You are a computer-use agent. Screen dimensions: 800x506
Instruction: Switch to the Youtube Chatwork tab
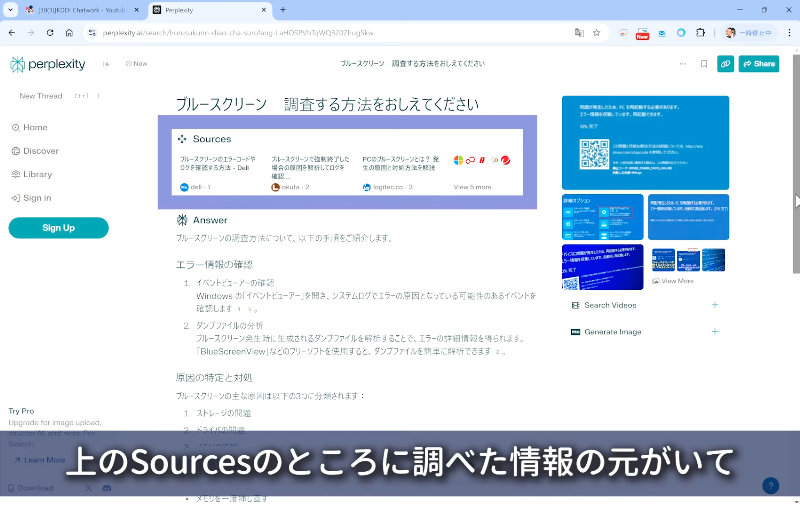82,10
